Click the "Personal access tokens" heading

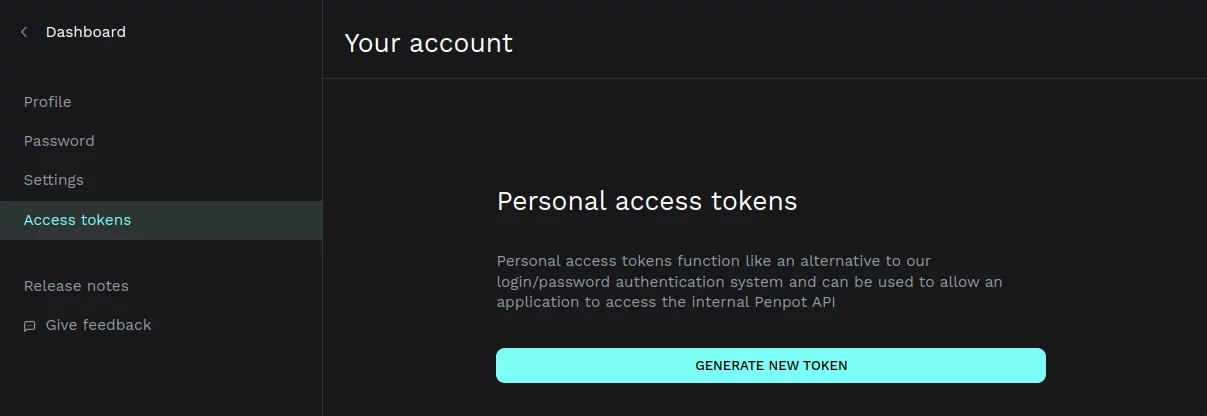point(646,201)
